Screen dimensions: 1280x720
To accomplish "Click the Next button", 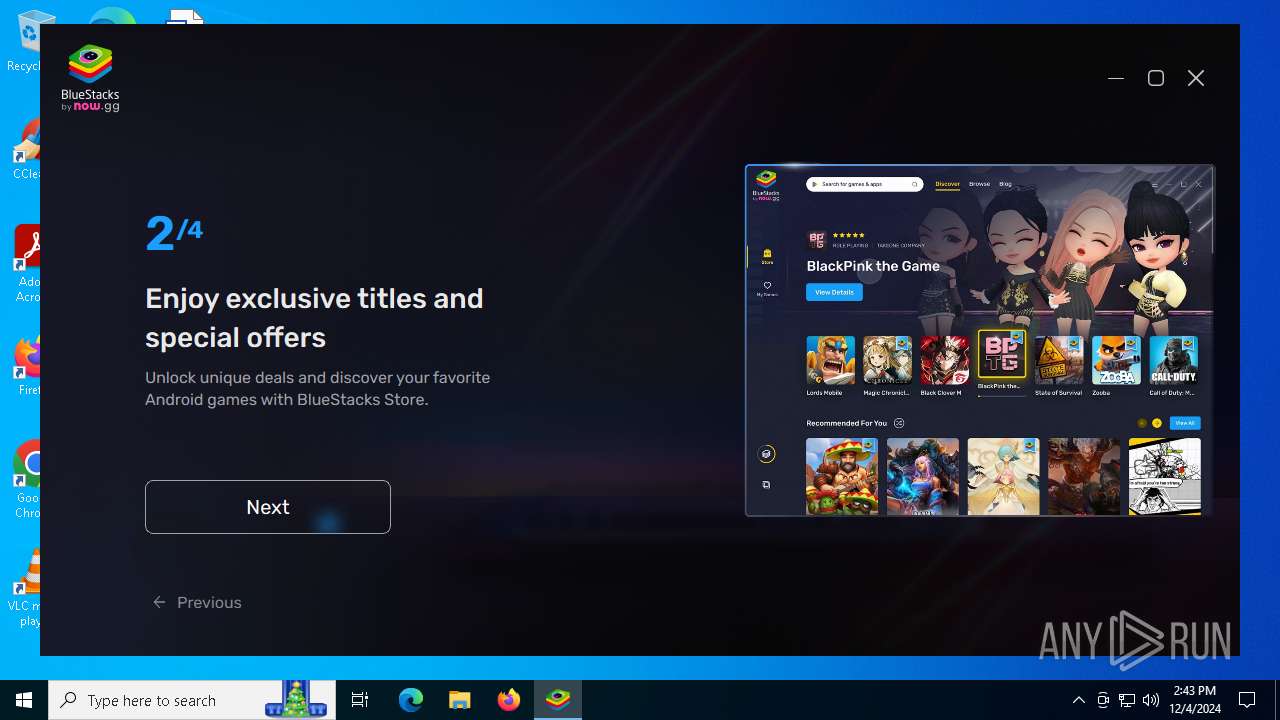I will click(x=267, y=507).
